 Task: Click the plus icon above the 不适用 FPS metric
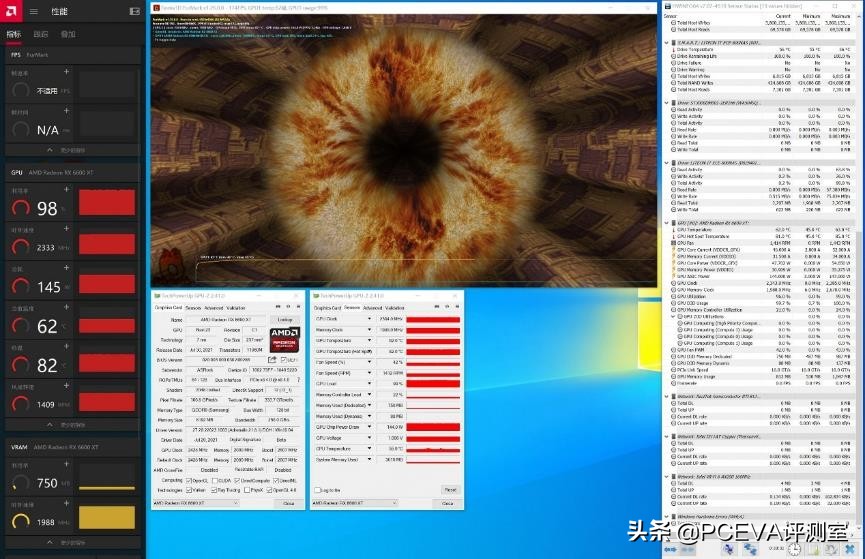(67, 72)
